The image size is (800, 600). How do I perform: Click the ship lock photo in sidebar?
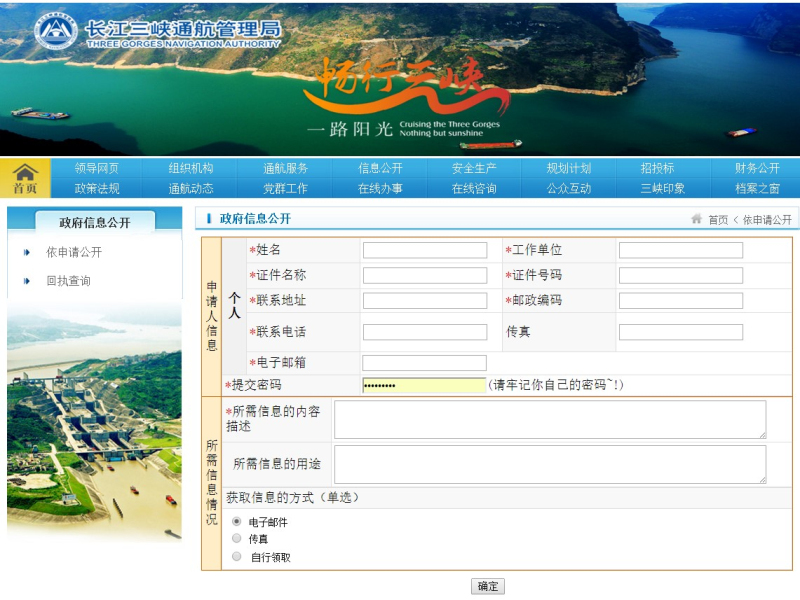click(94, 421)
